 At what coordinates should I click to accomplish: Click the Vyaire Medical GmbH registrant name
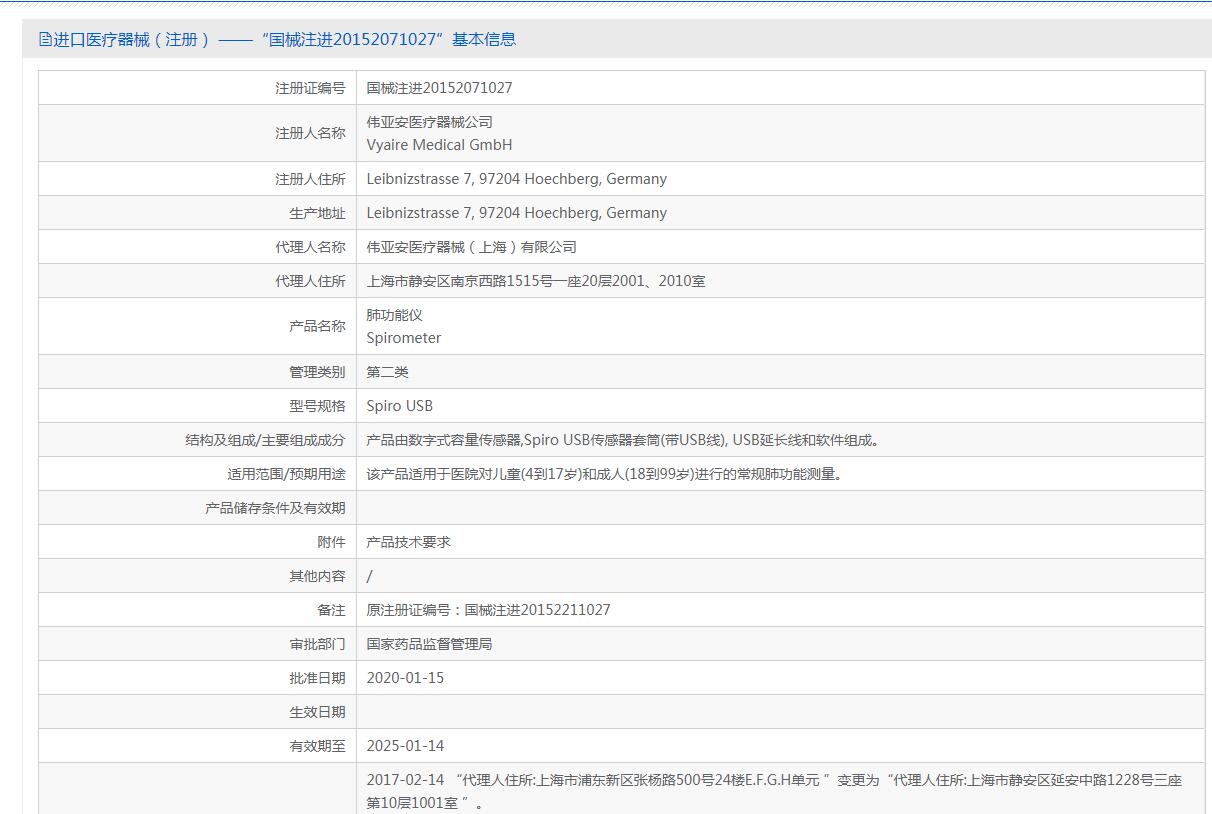coord(439,145)
